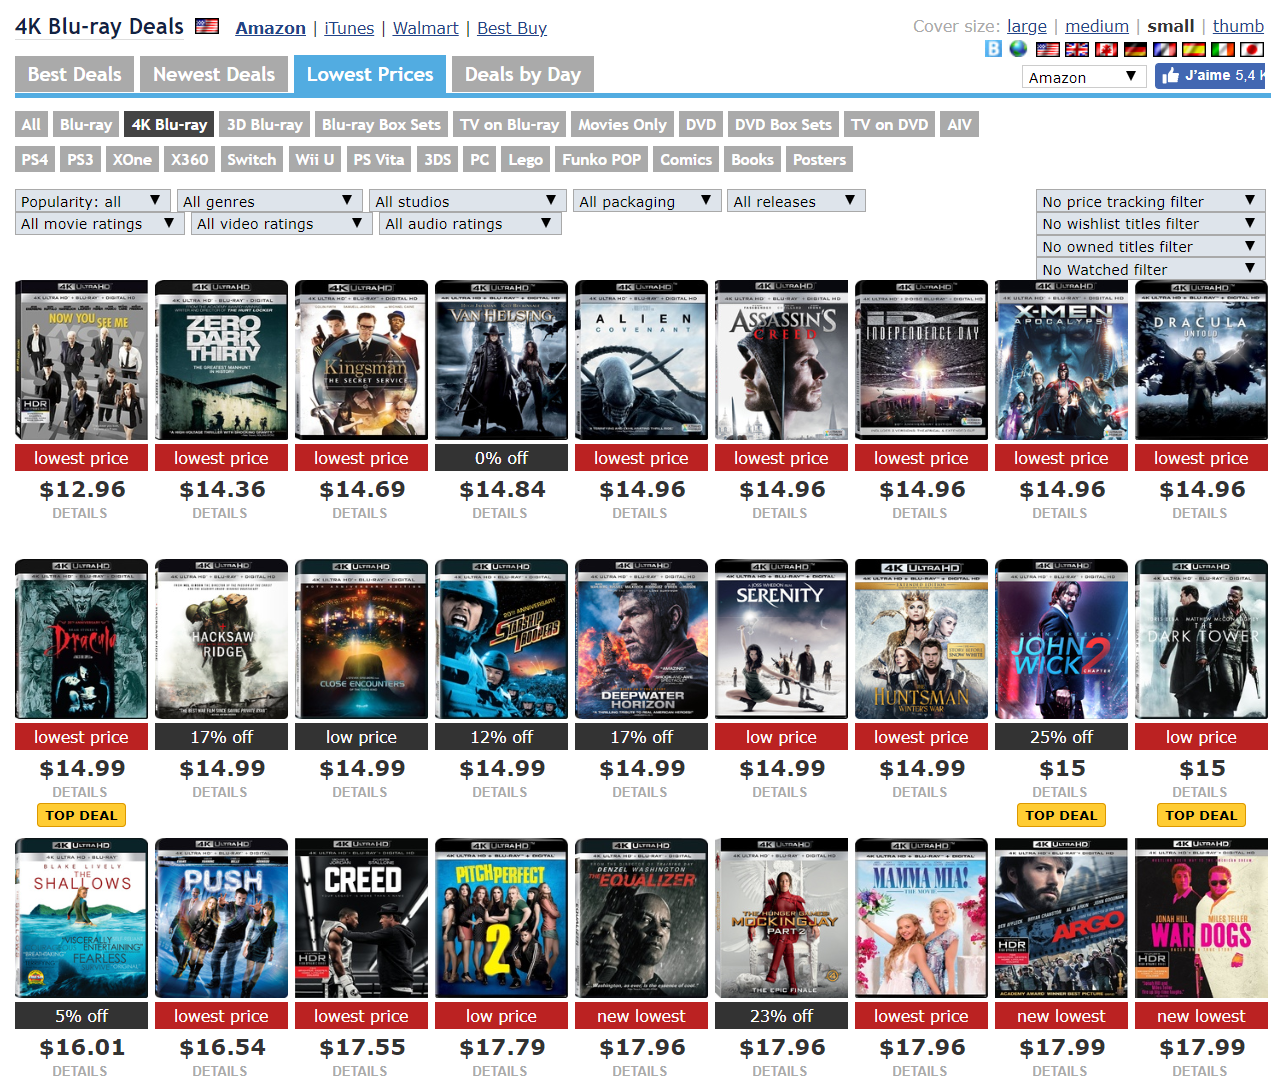
Task: Click the 0% off label under Van Helsing
Action: [x=502, y=458]
